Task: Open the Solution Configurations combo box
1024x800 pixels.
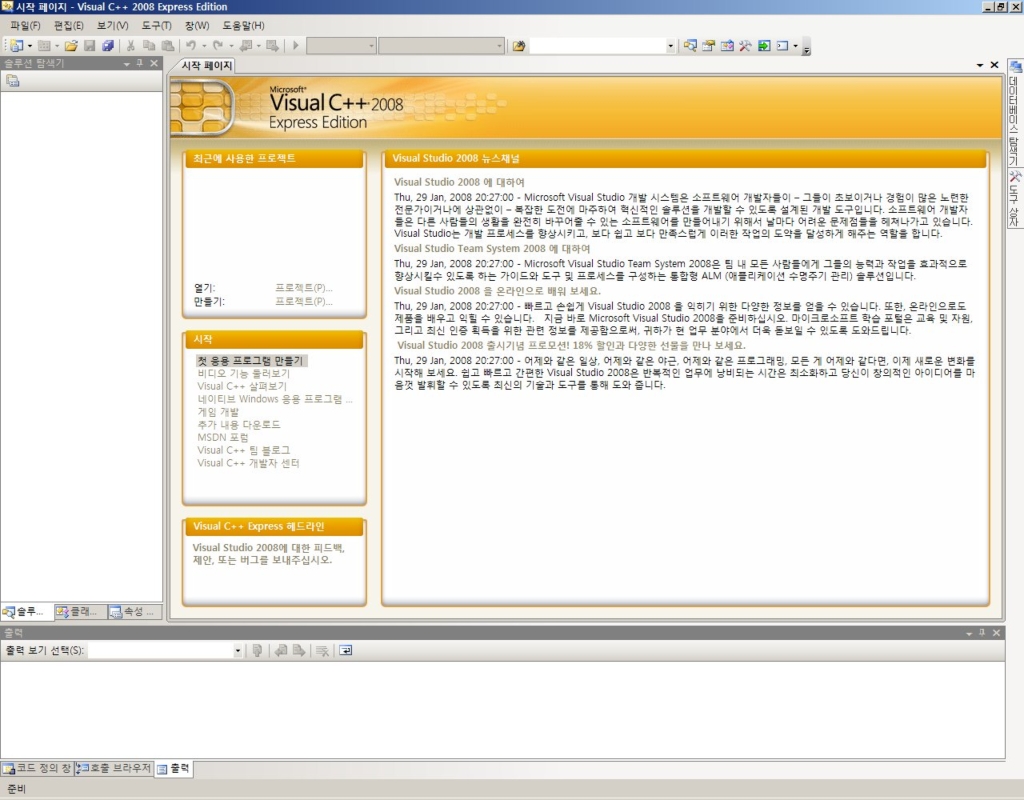Action: (342, 46)
